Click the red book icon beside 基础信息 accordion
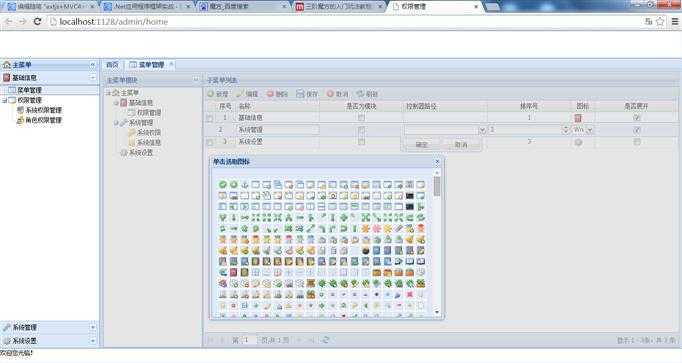682x363 pixels. [7, 77]
